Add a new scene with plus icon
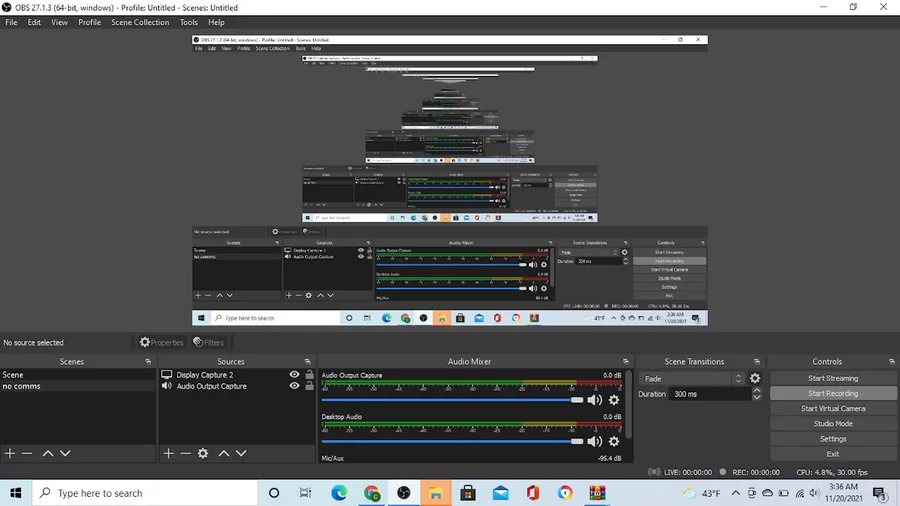This screenshot has height=506, width=900. (x=10, y=453)
